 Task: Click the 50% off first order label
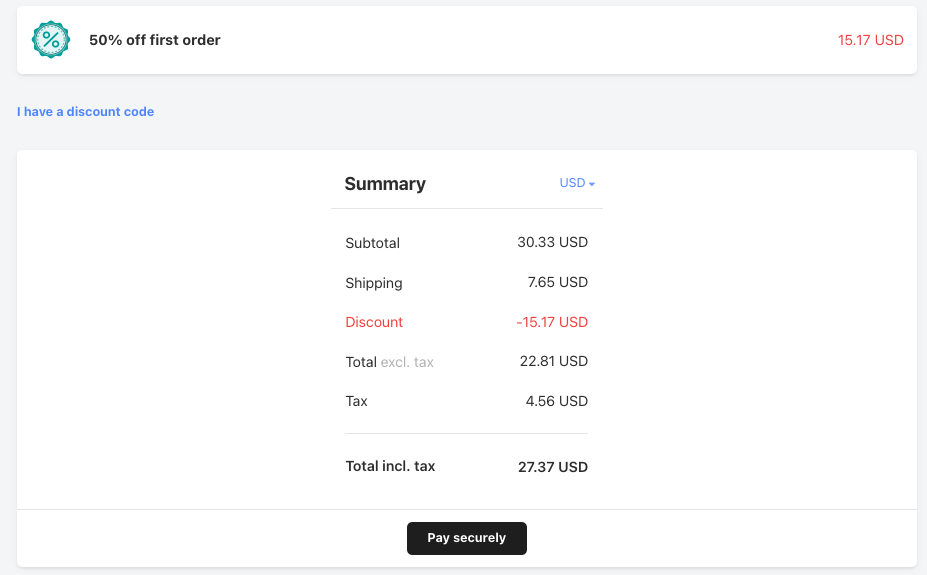tap(154, 40)
